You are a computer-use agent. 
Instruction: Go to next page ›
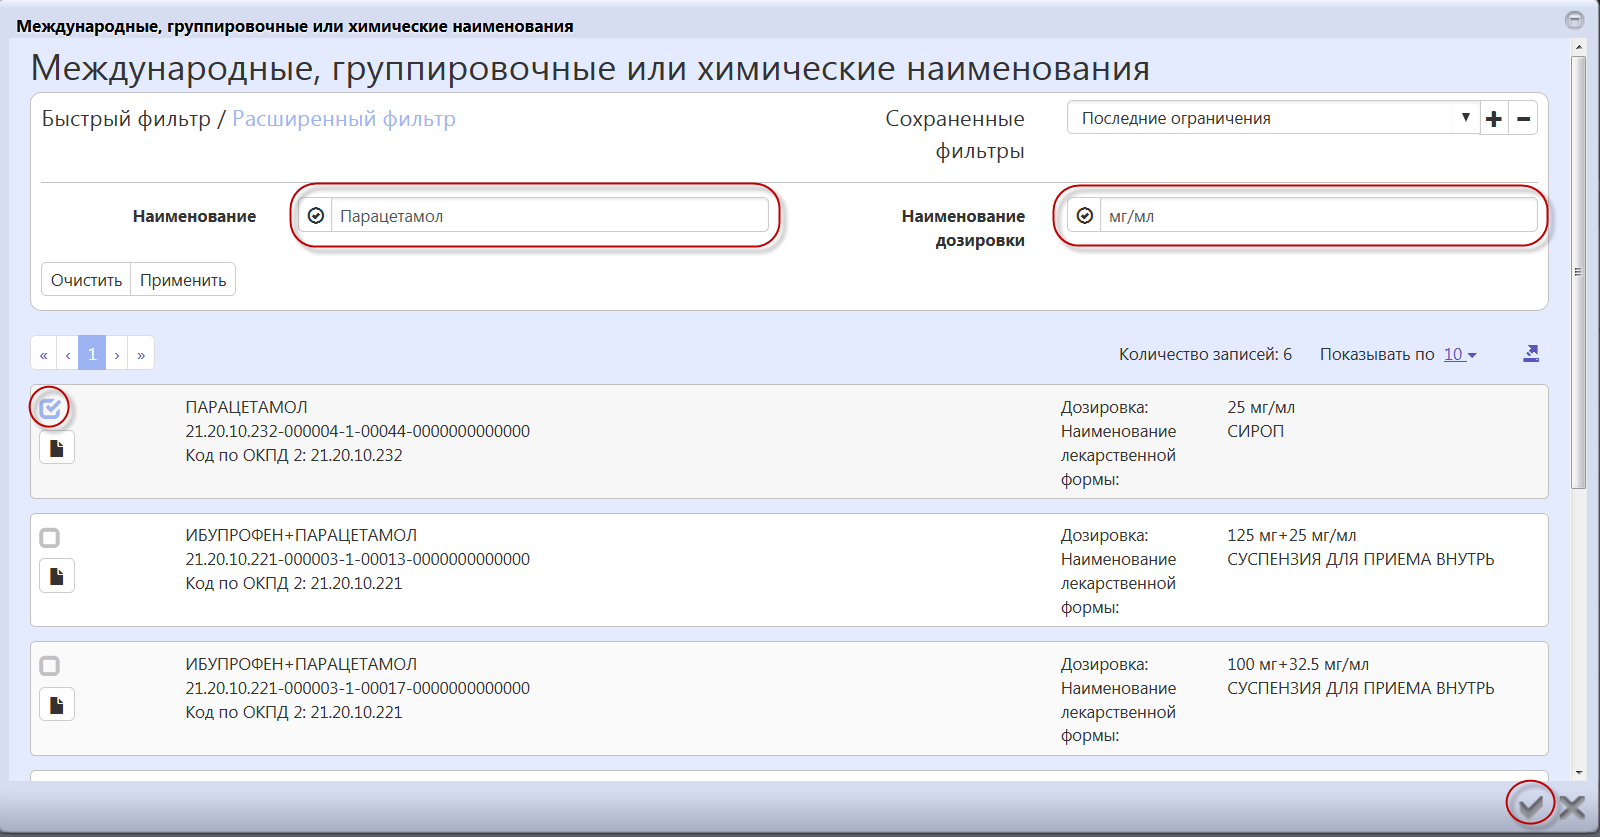(x=117, y=354)
